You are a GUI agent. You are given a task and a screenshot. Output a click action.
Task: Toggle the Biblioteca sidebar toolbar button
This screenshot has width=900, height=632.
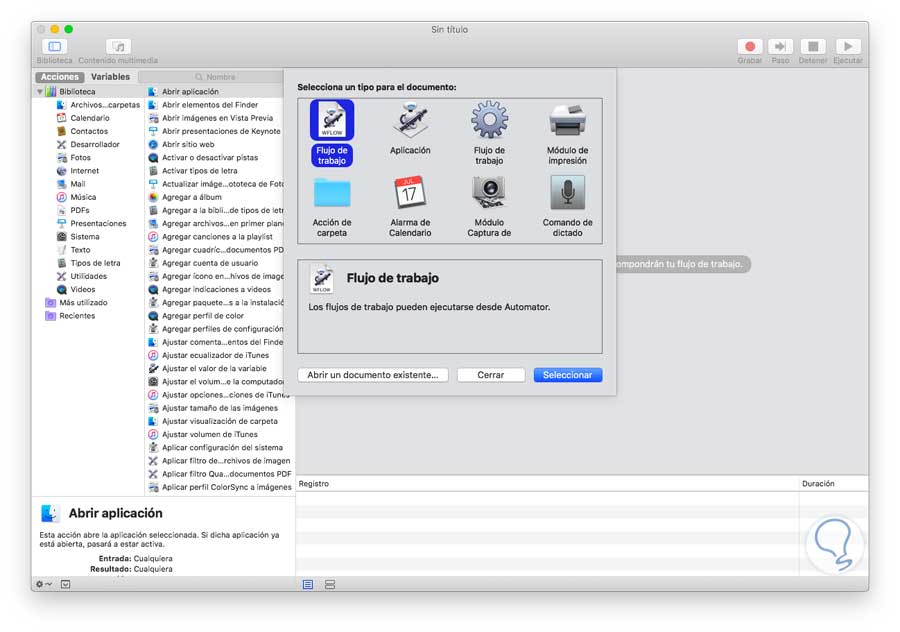coord(55,46)
